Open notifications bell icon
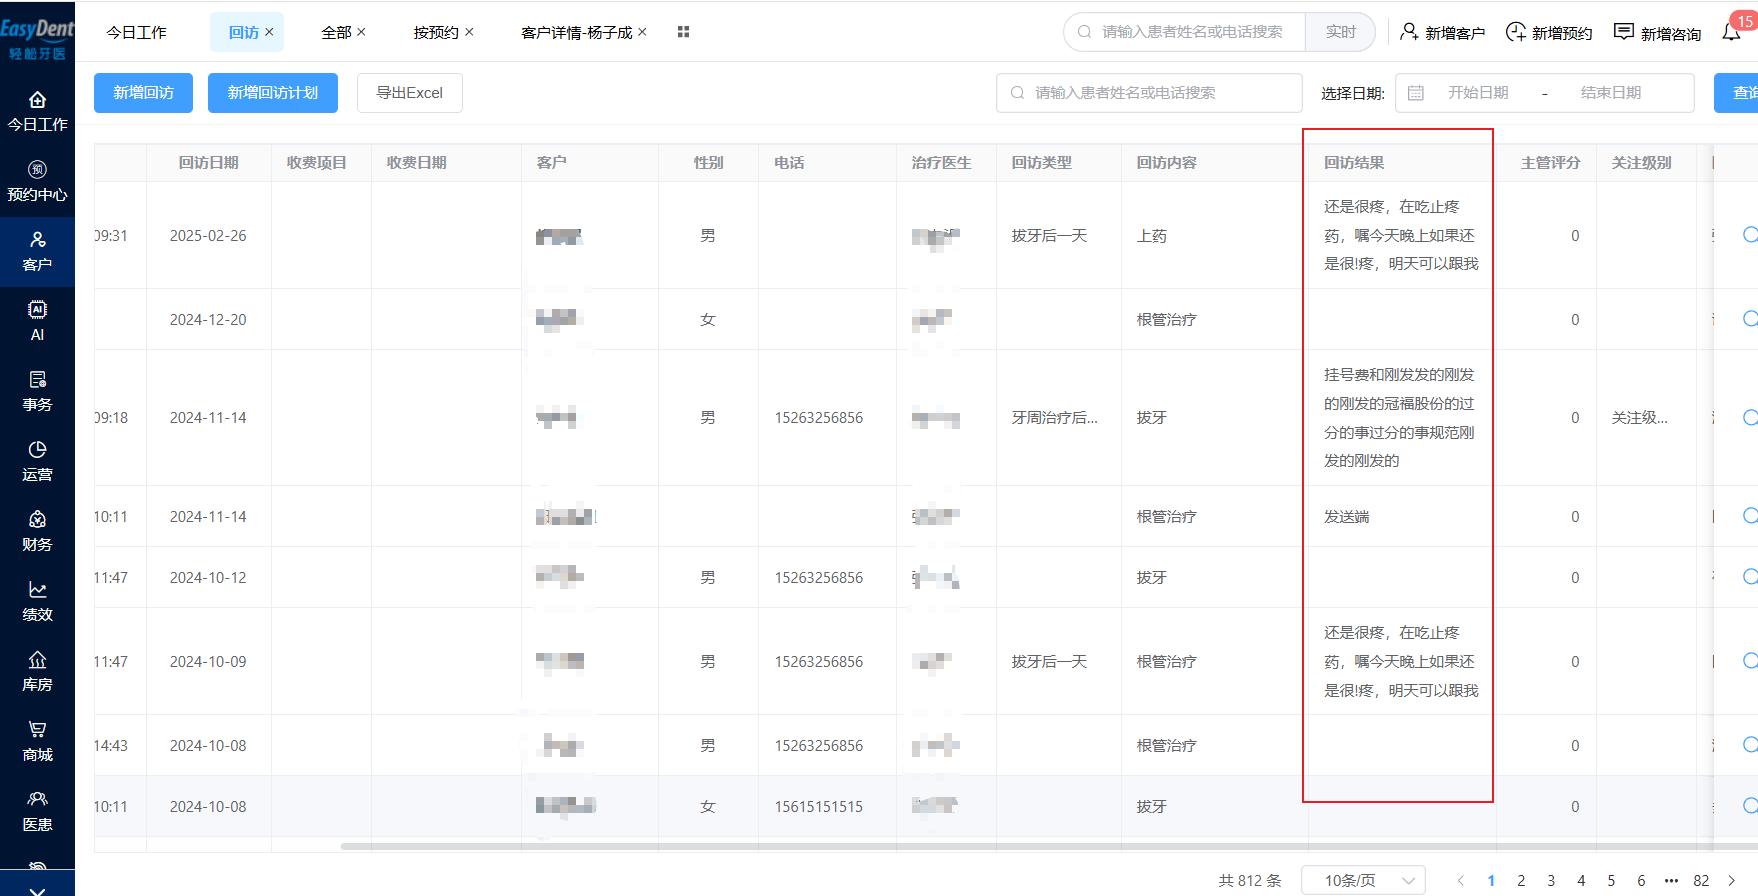Screen dimensions: 1758x896 (x=1731, y=32)
